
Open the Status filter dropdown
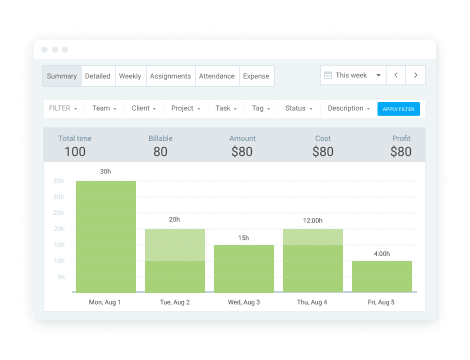[x=299, y=108]
